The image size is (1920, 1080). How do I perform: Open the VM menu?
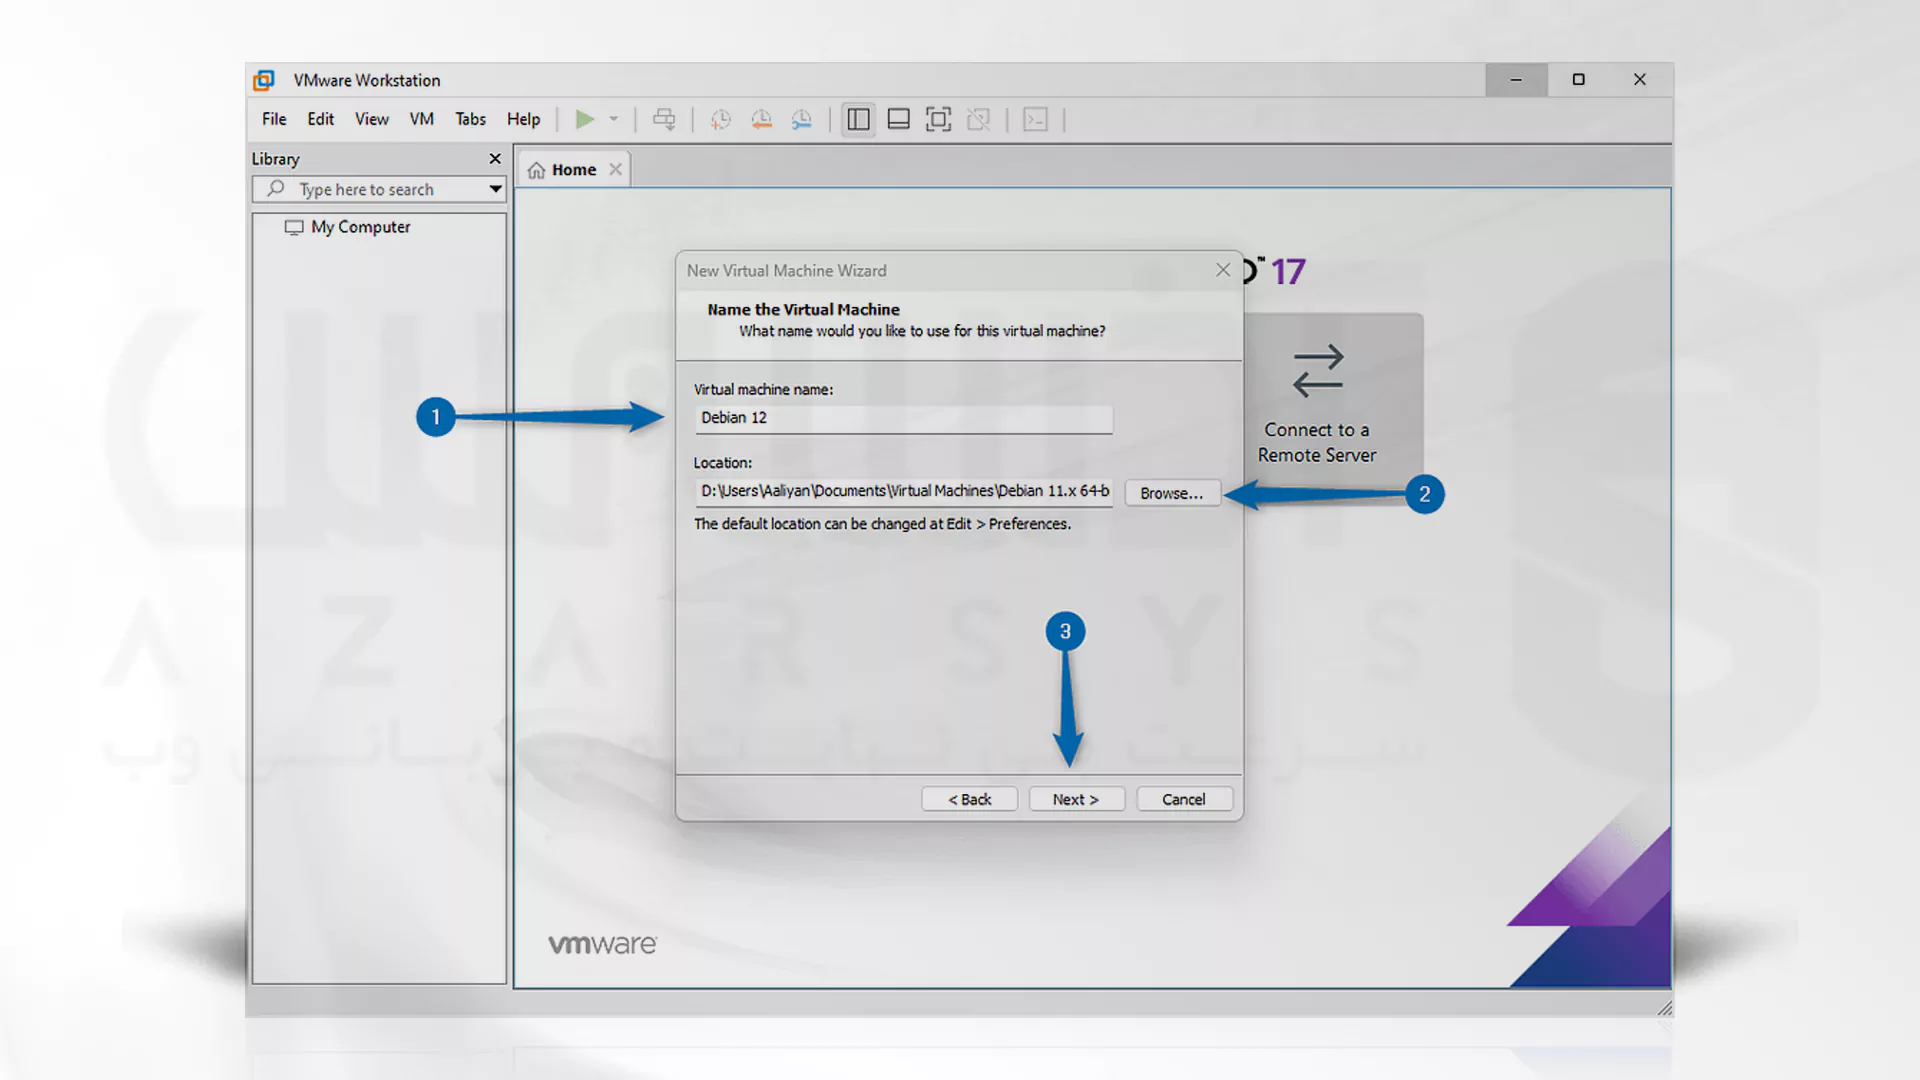click(422, 119)
